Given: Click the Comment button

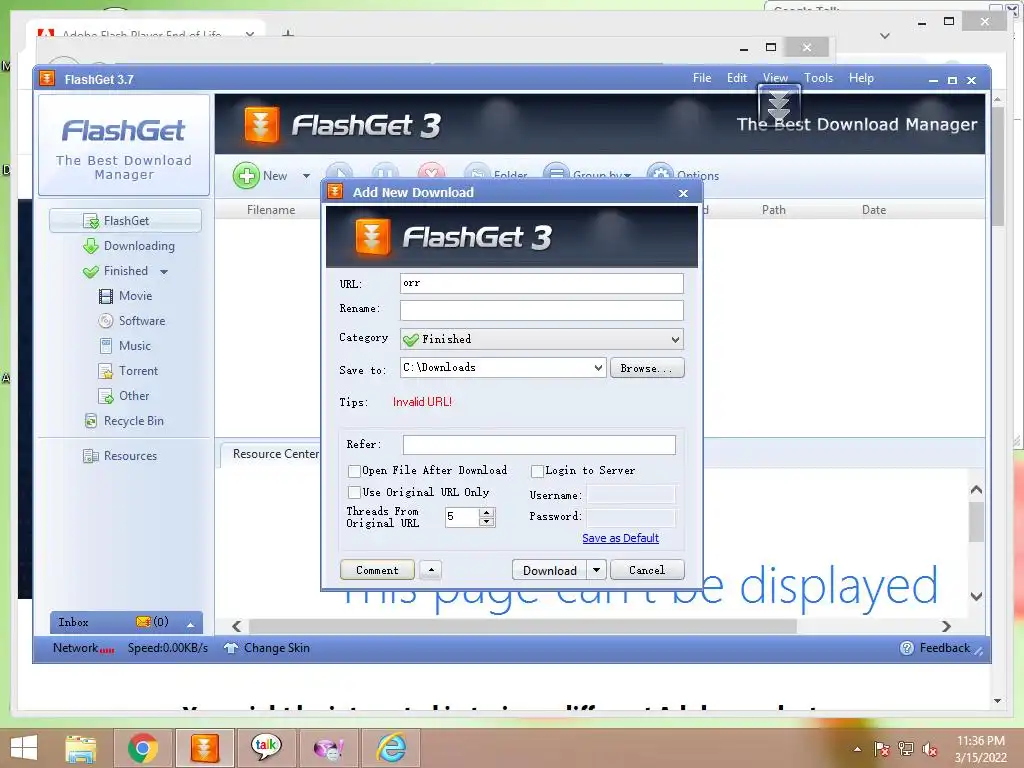Looking at the screenshot, I should (377, 570).
